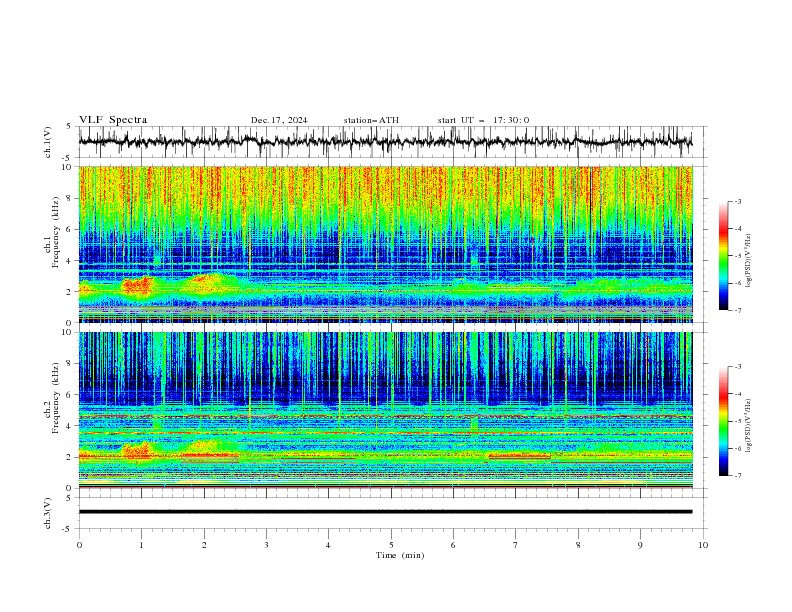Click the "station=ATH" label

pyautogui.click(x=371, y=120)
